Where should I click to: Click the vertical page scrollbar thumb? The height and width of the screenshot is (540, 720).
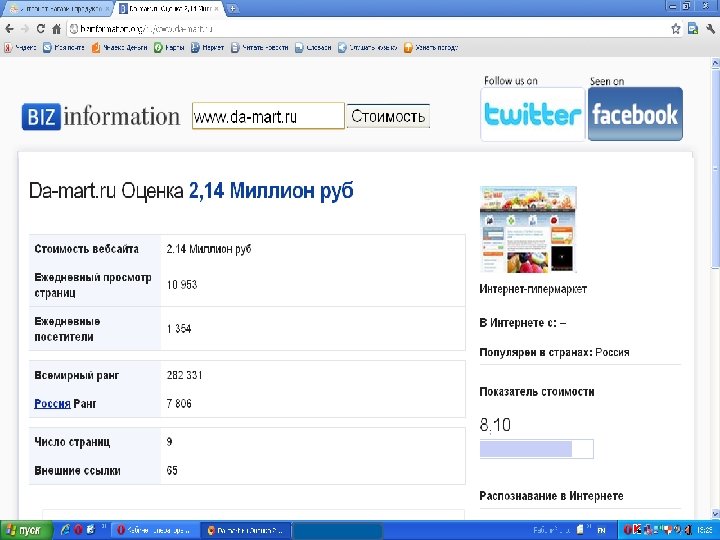tap(715, 169)
